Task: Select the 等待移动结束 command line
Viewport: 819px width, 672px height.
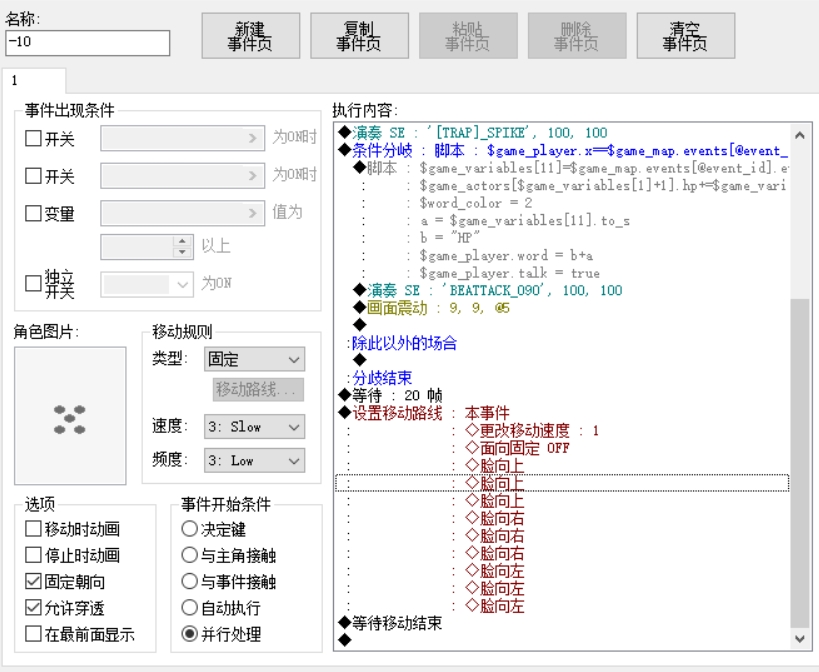Action: point(562,623)
